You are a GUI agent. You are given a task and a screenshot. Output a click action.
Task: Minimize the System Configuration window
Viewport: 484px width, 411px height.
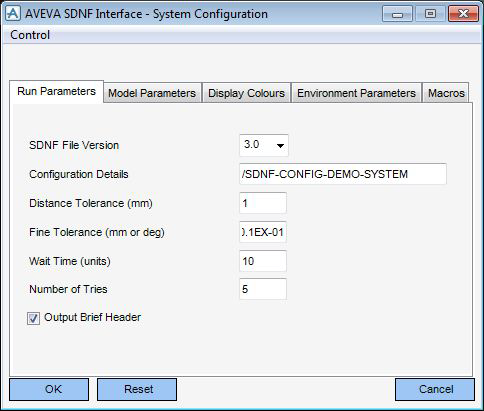pos(397,14)
